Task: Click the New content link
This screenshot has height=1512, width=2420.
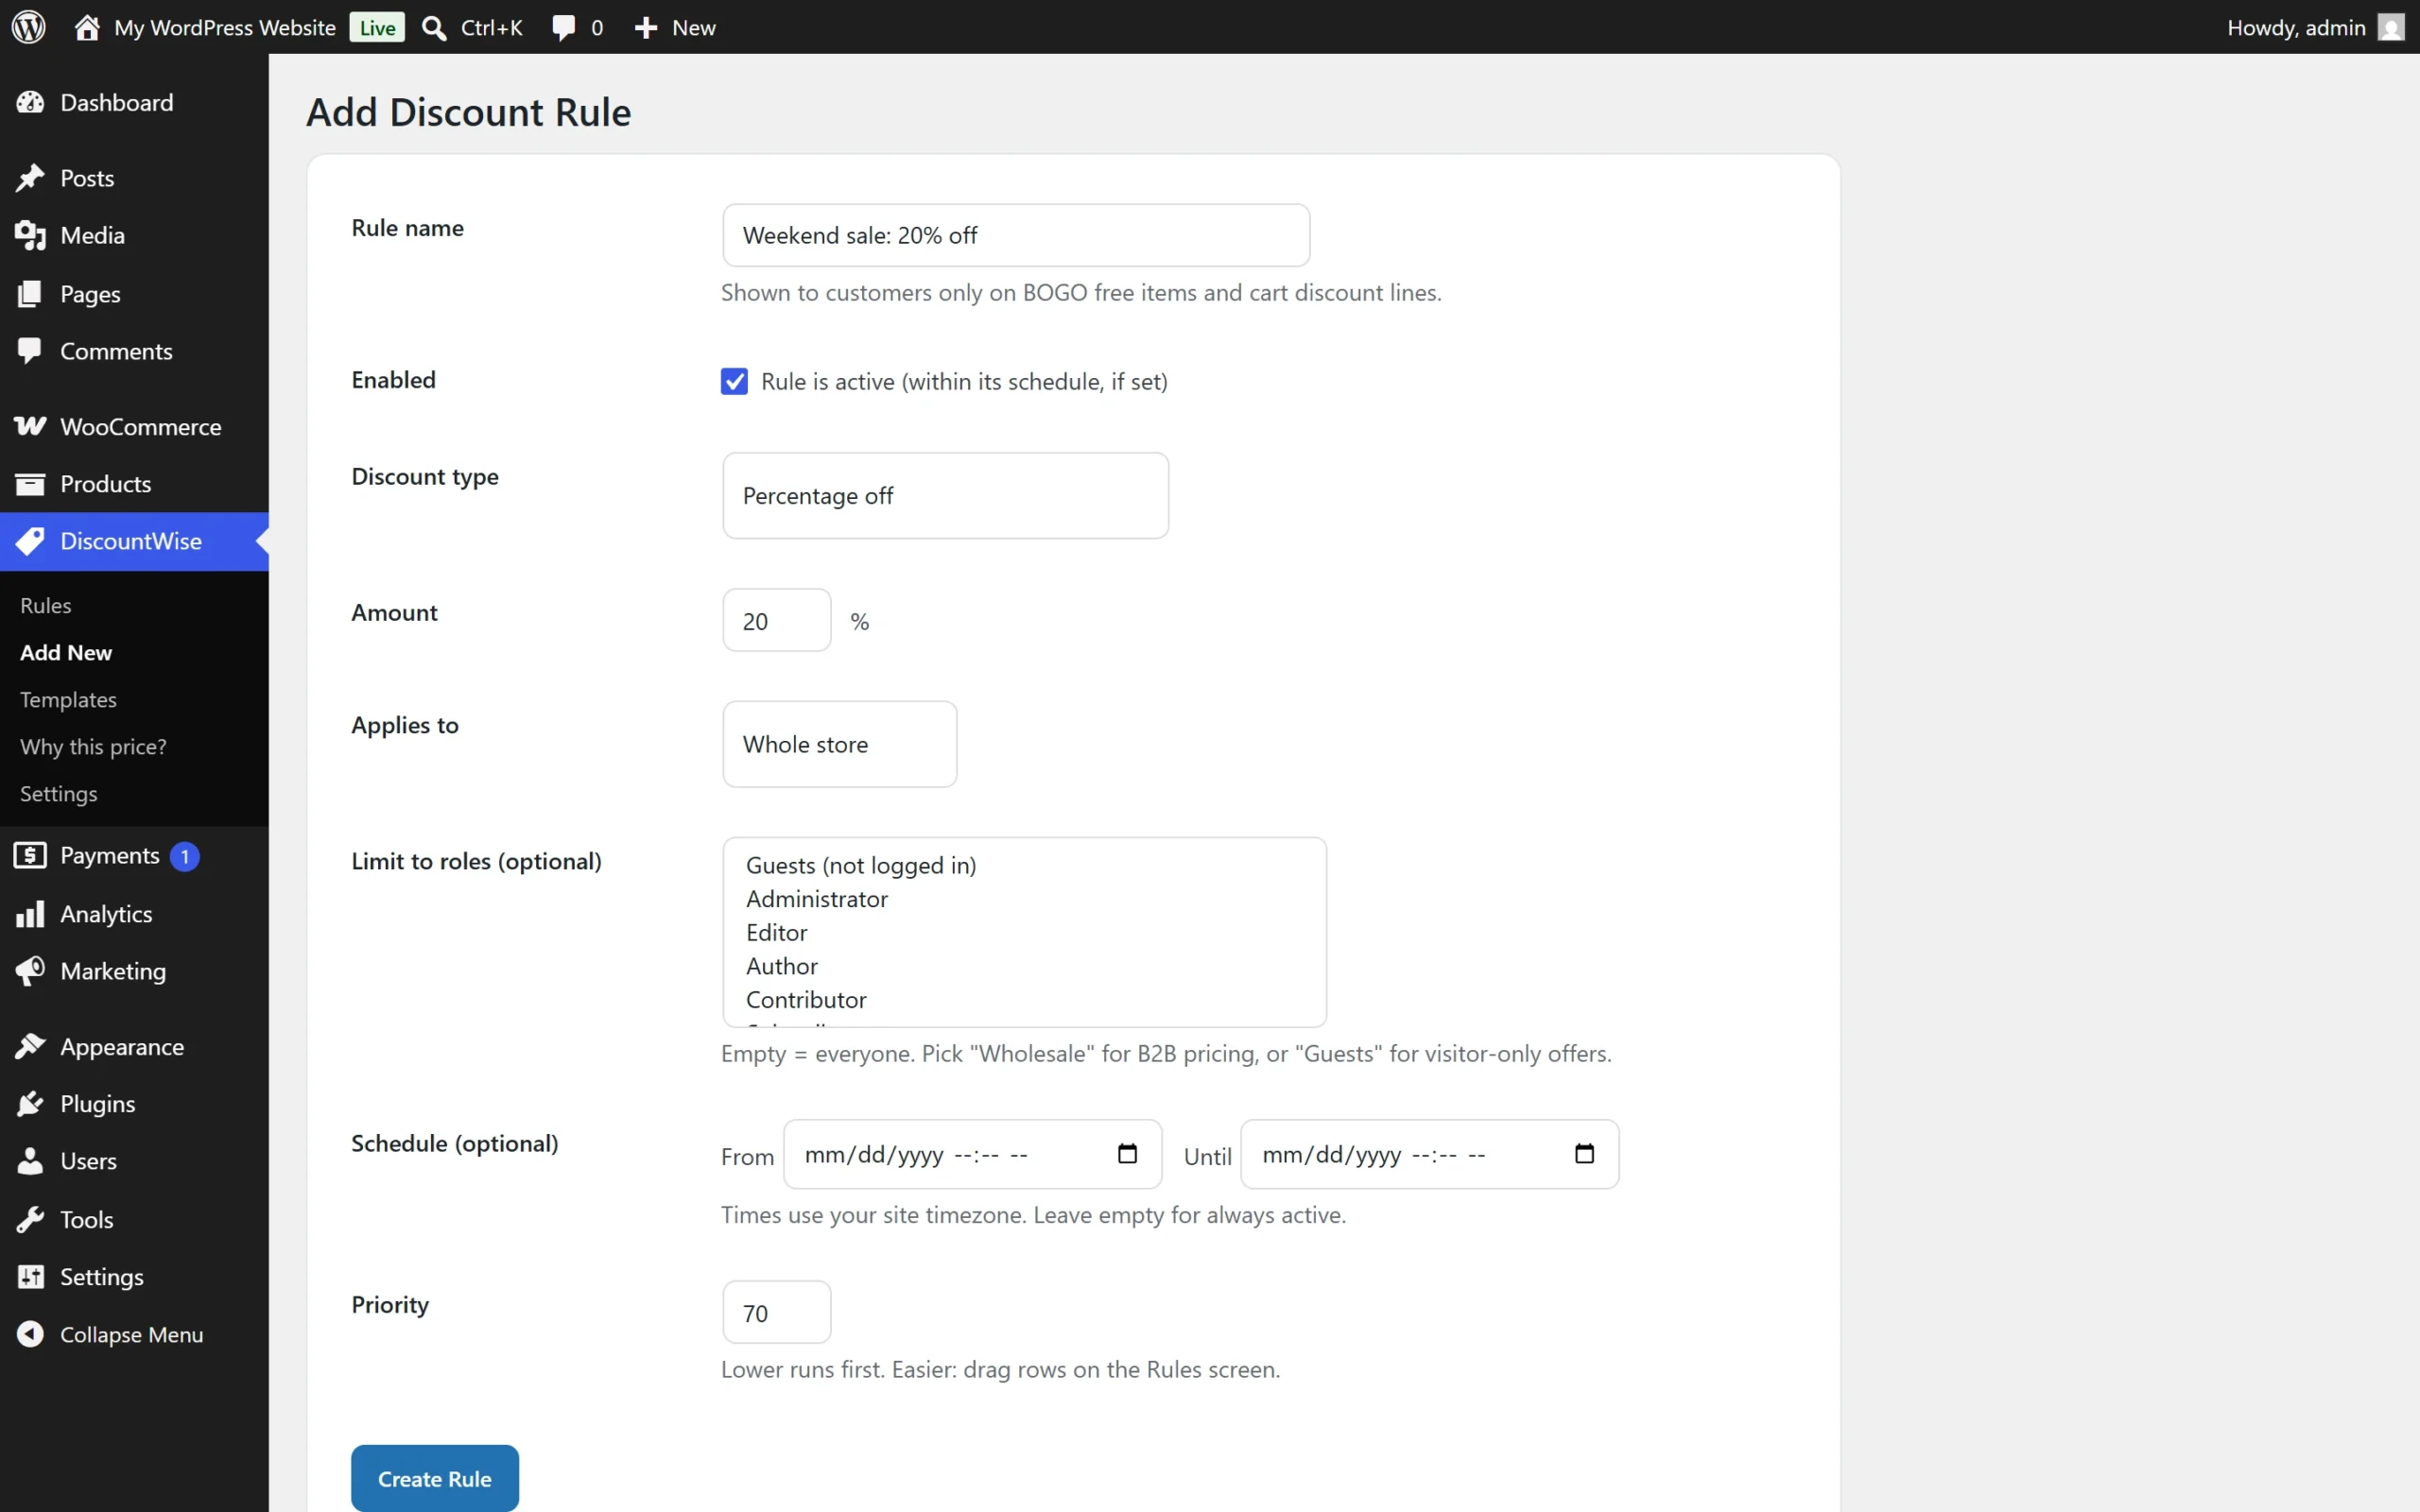Action: (693, 28)
